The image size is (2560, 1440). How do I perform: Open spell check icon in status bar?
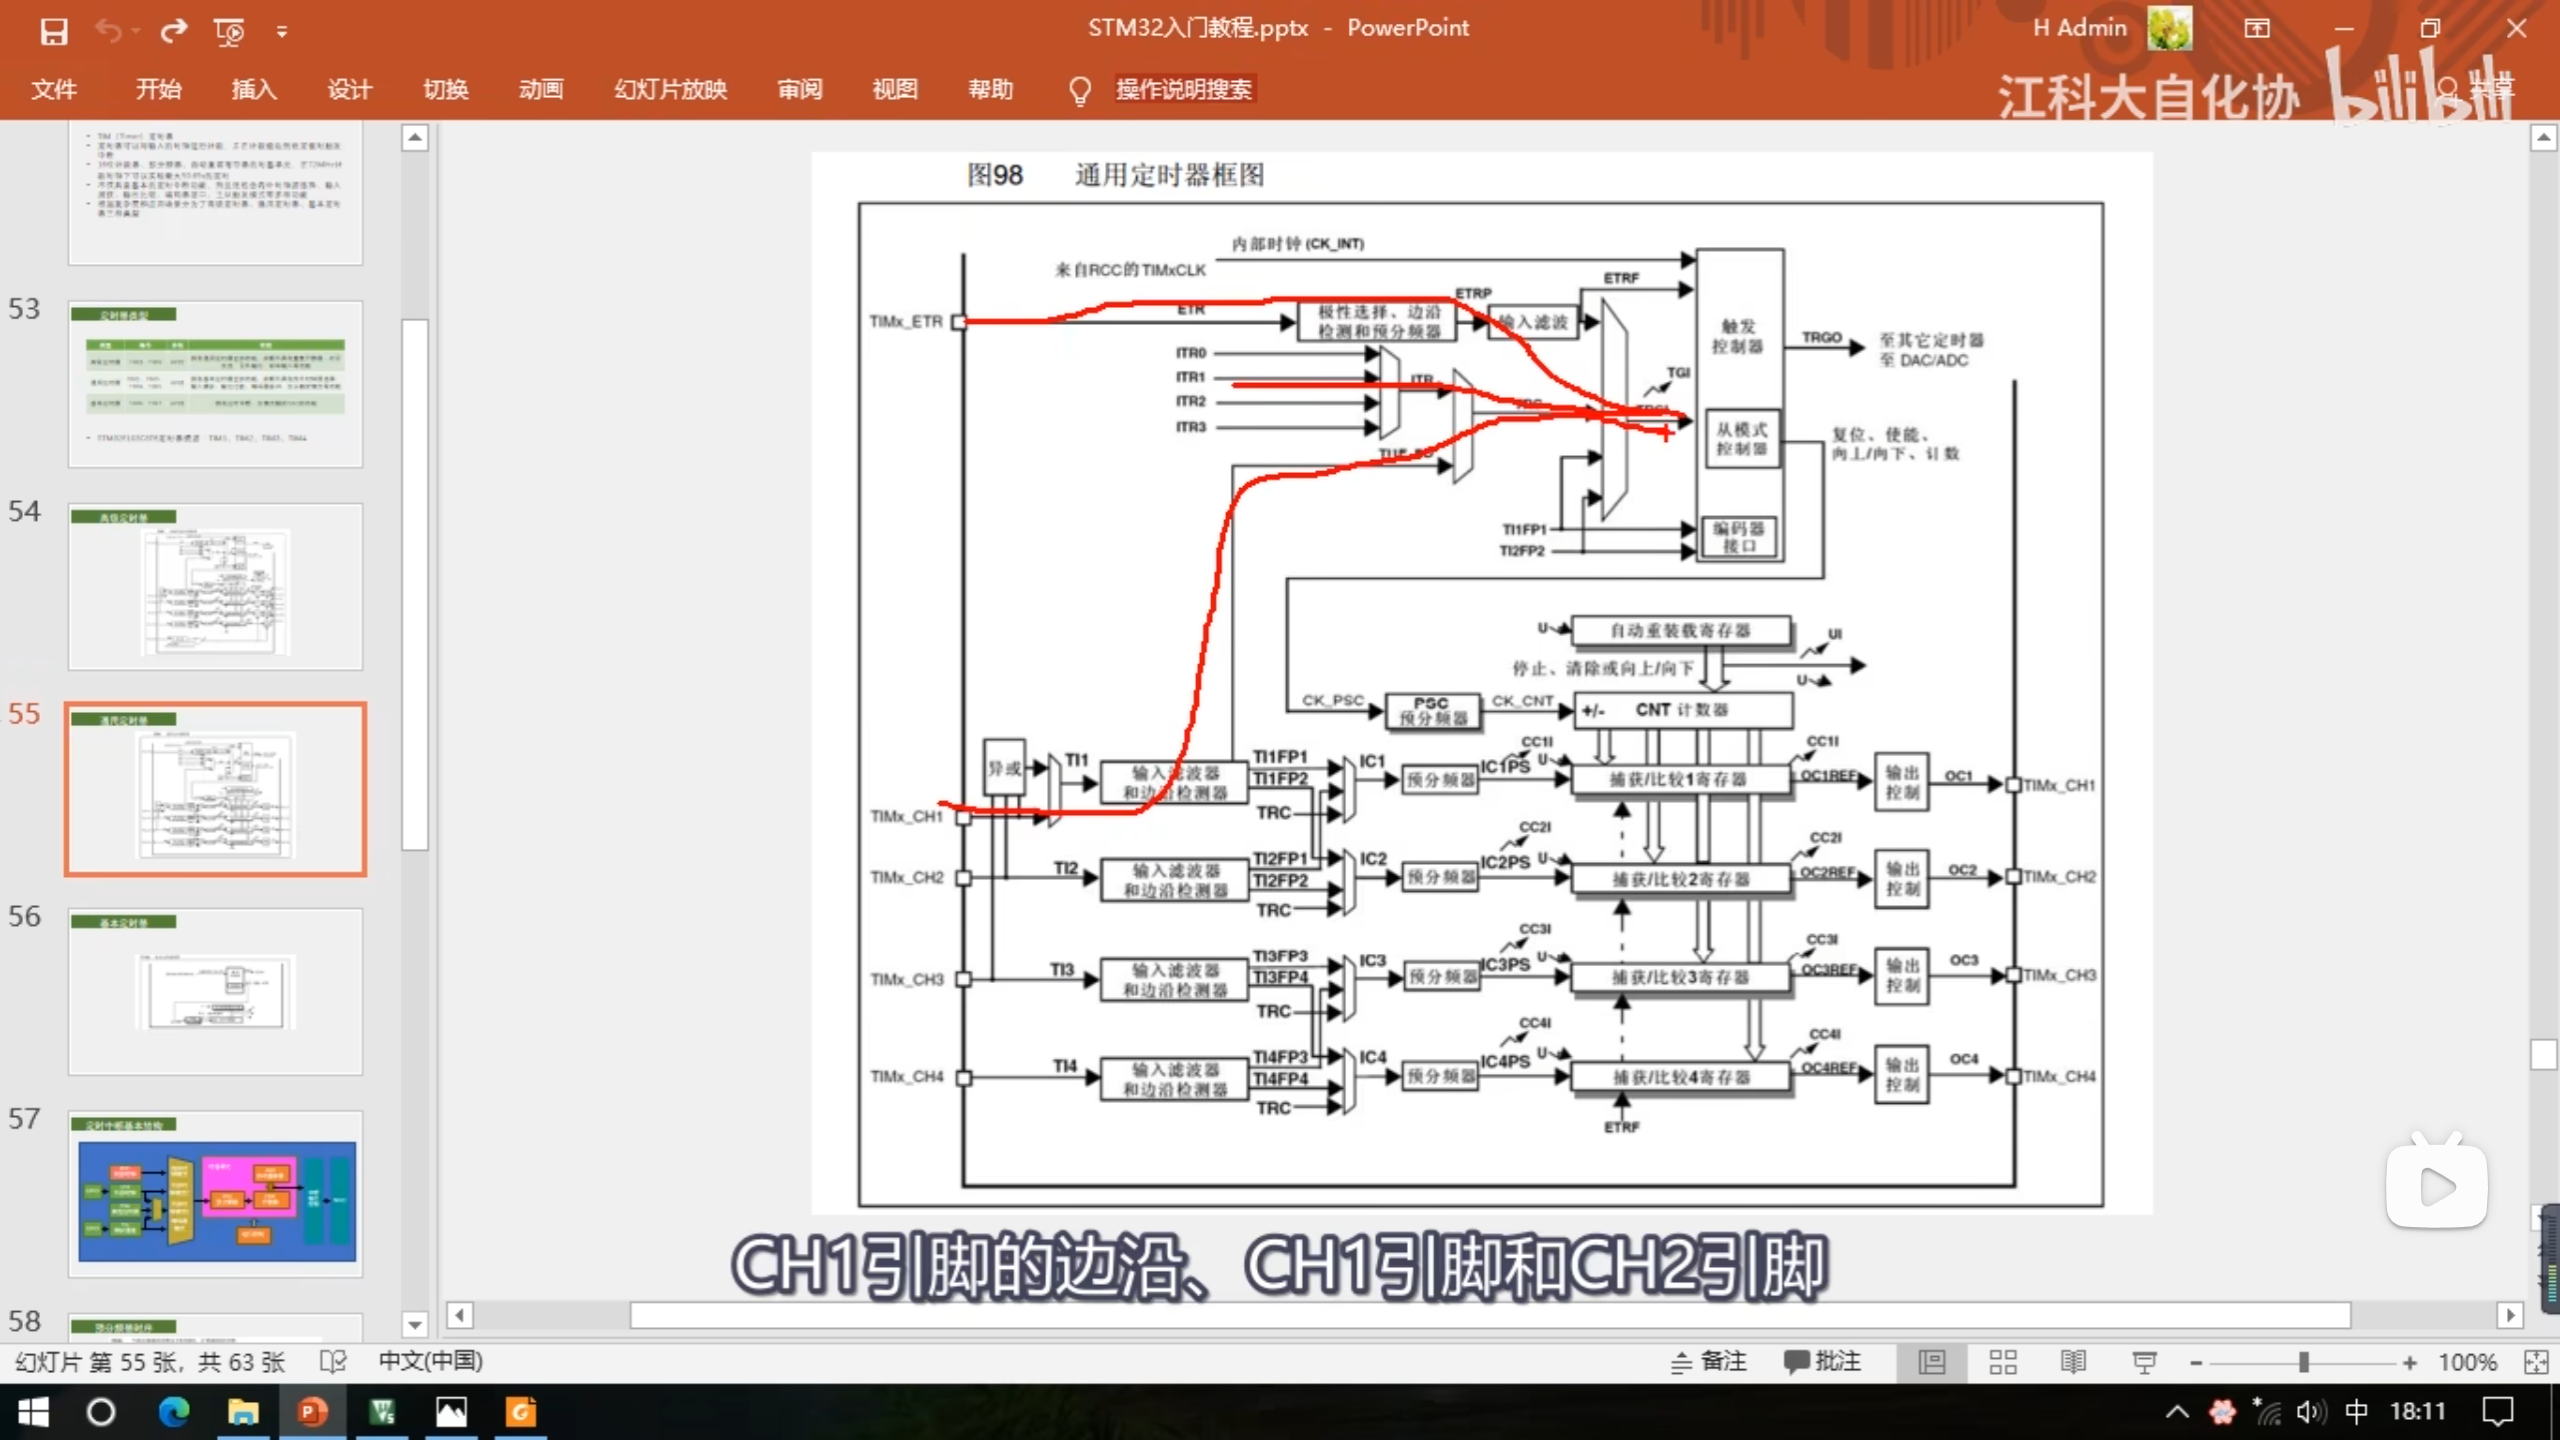click(333, 1362)
